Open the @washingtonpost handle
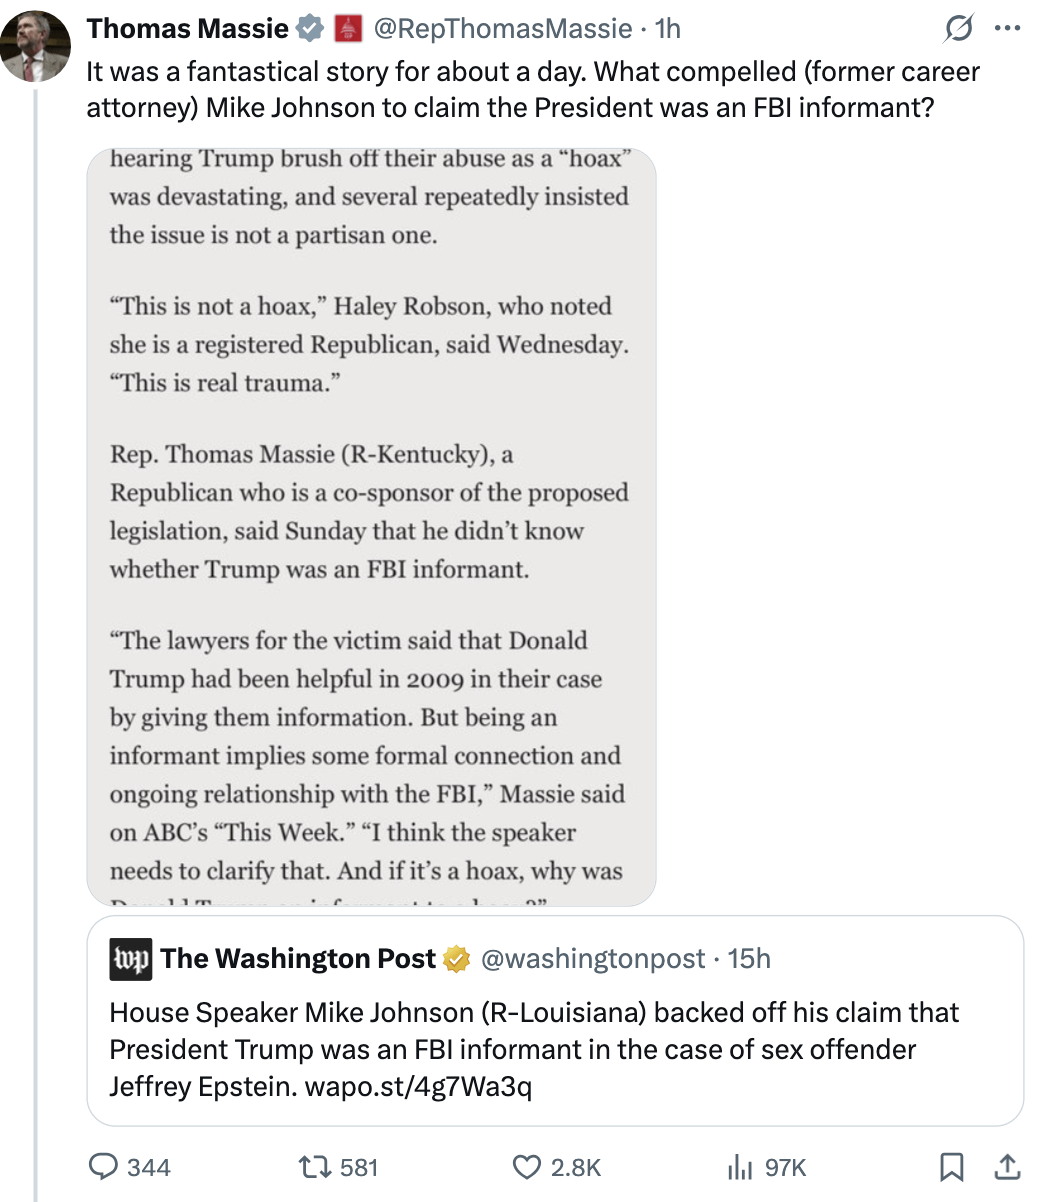1038x1202 pixels. 594,959
